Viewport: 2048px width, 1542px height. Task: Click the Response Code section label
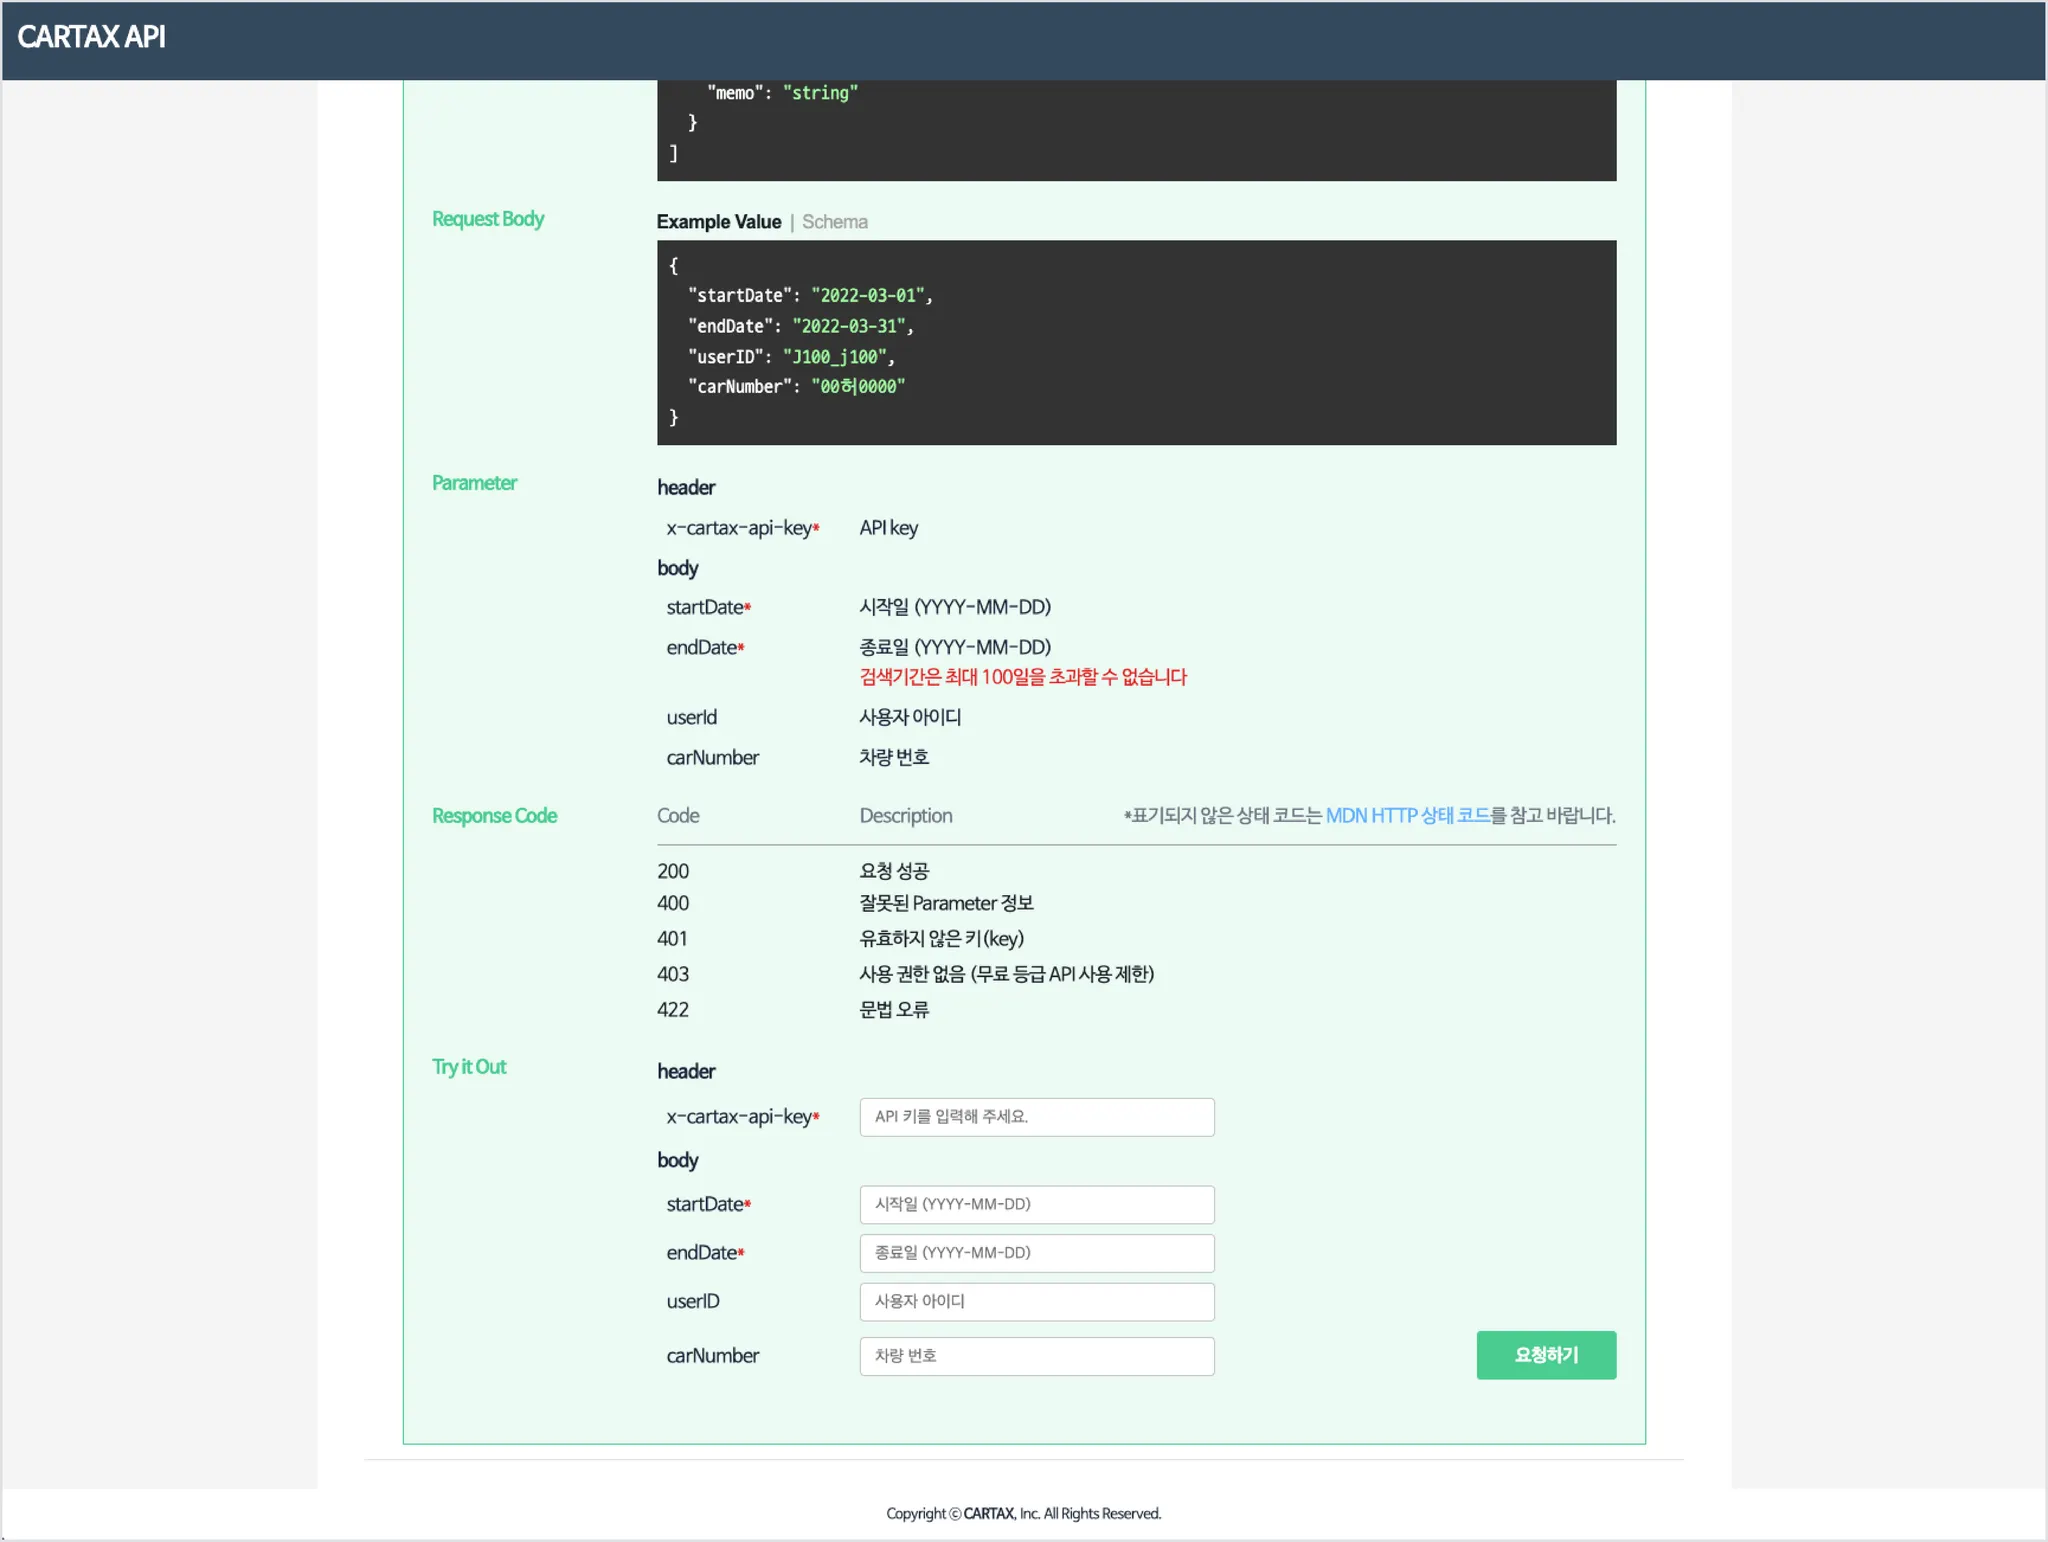494,816
